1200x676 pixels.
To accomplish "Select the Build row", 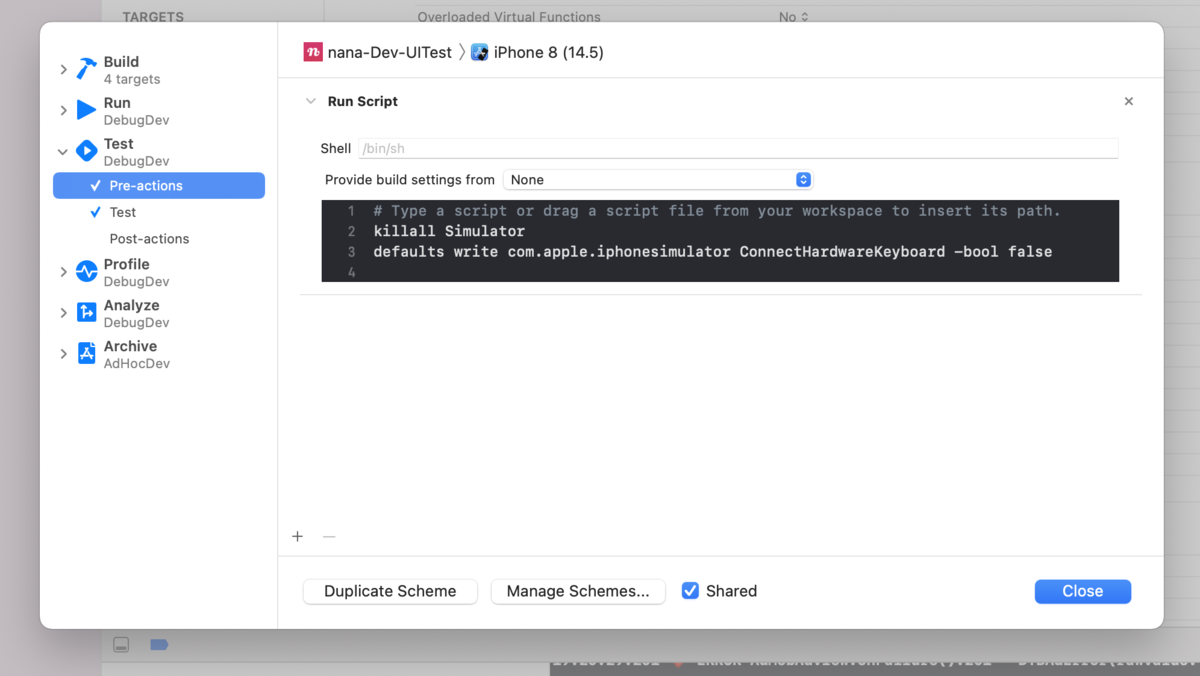I will (159, 69).
